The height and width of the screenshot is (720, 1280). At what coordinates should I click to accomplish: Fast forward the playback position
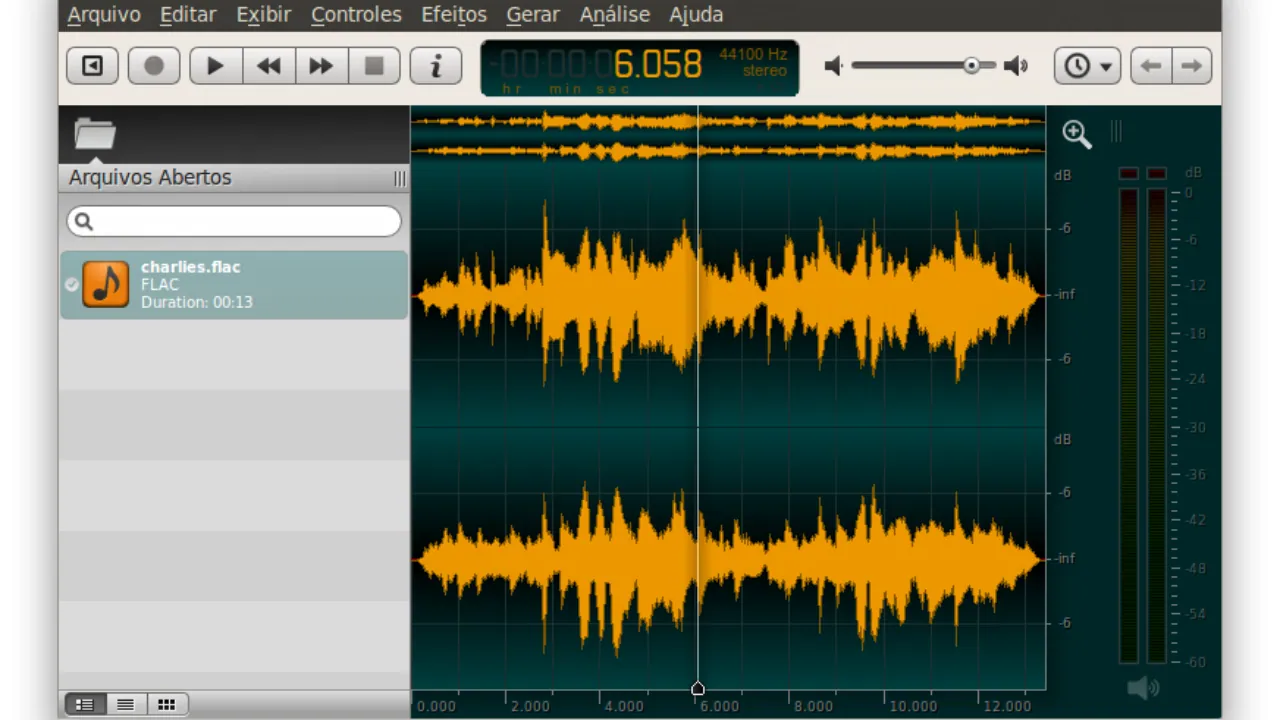coord(321,66)
